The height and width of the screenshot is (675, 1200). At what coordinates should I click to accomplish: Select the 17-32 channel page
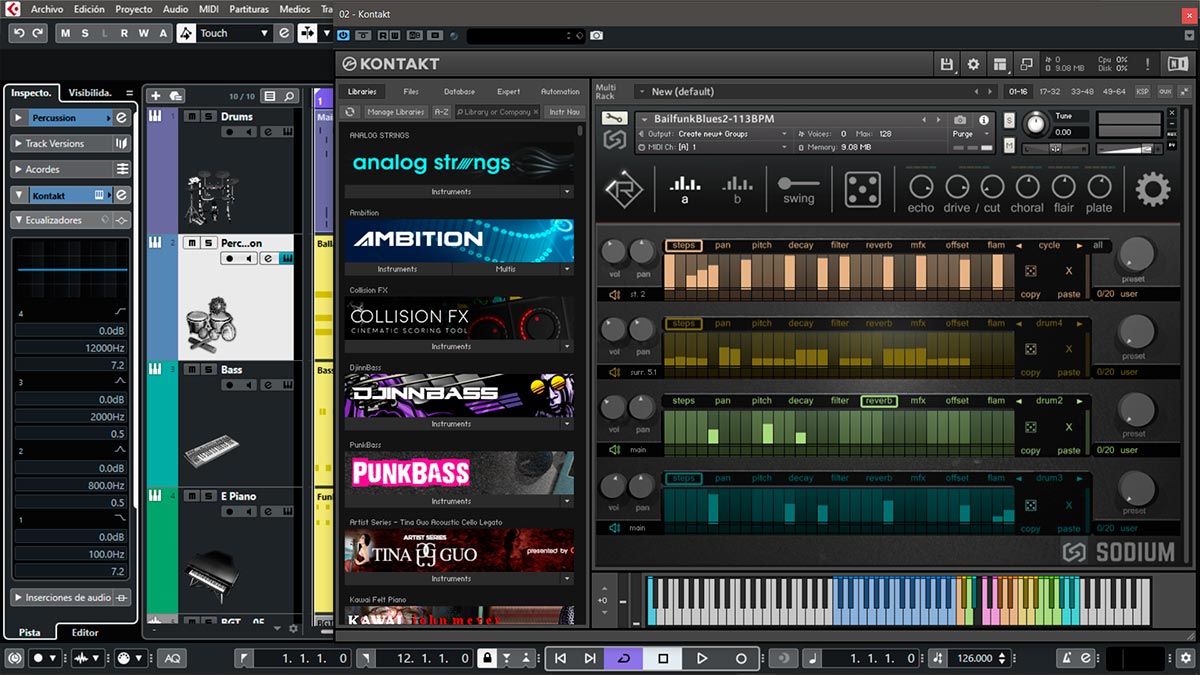1050,91
